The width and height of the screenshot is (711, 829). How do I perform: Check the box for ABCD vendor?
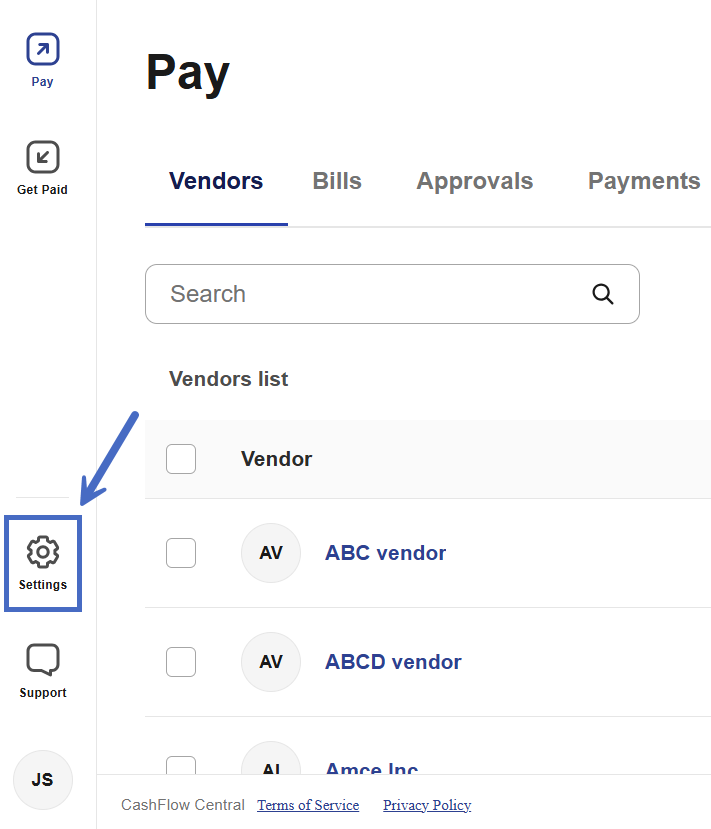click(x=181, y=662)
